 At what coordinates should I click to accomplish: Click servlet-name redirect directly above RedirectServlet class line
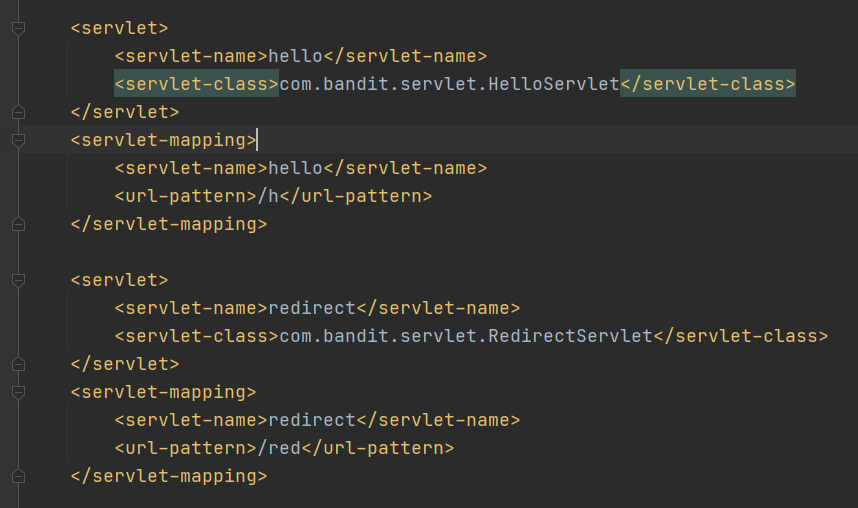[312, 308]
